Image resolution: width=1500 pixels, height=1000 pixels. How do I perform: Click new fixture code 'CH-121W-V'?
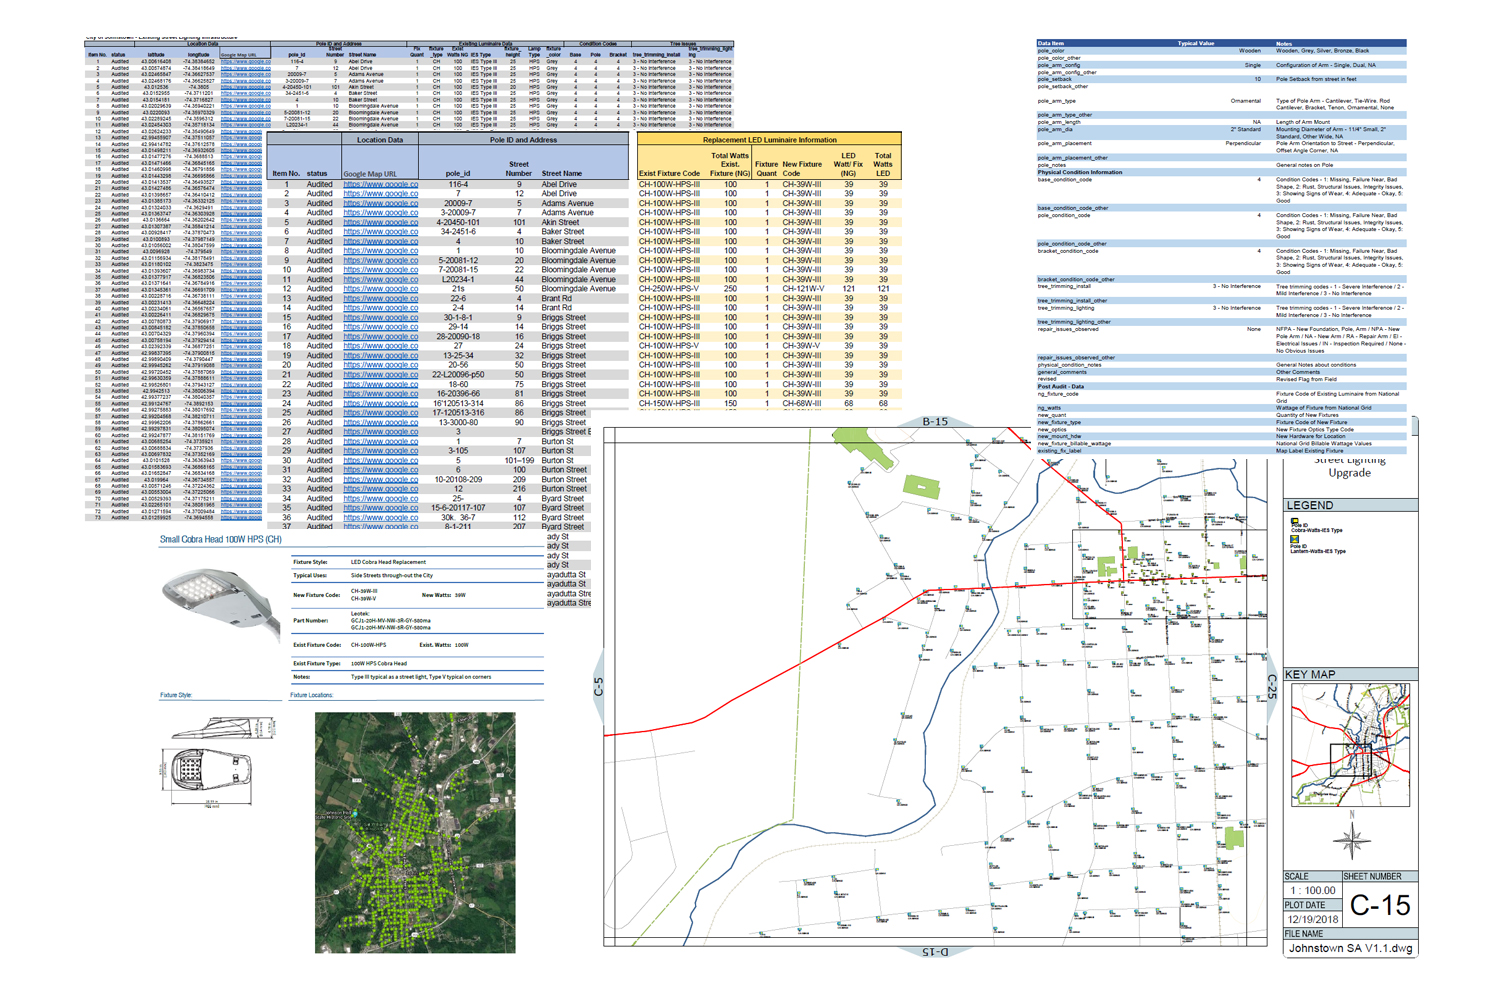click(803, 289)
